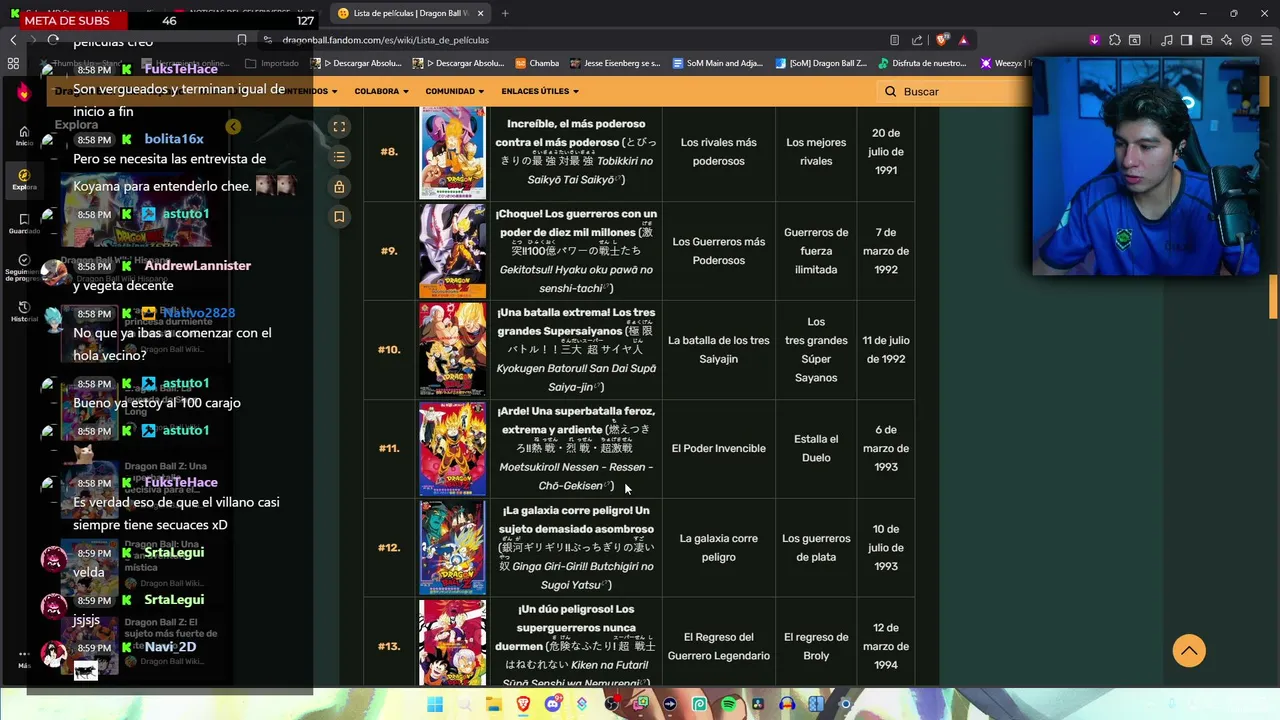1280x720 pixels.
Task: Click the Navi_2D chat username
Action: pos(170,647)
